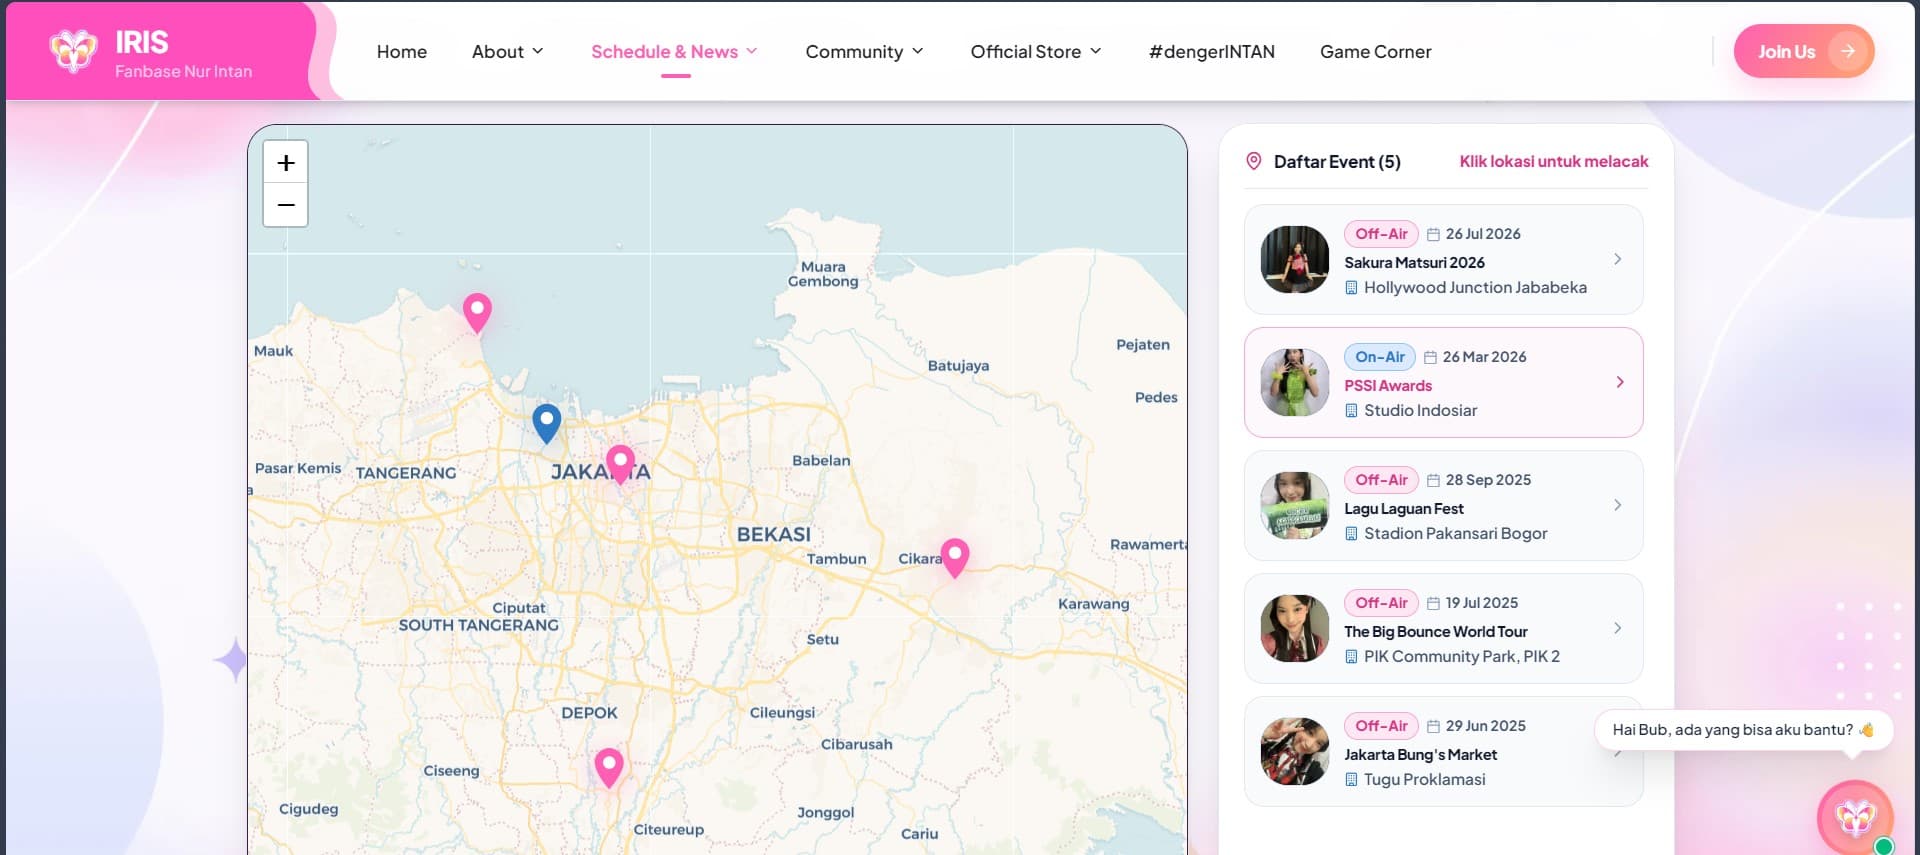The height and width of the screenshot is (855, 1920).
Task: Select the pink map pin on Jakarta label
Action: [x=620, y=464]
